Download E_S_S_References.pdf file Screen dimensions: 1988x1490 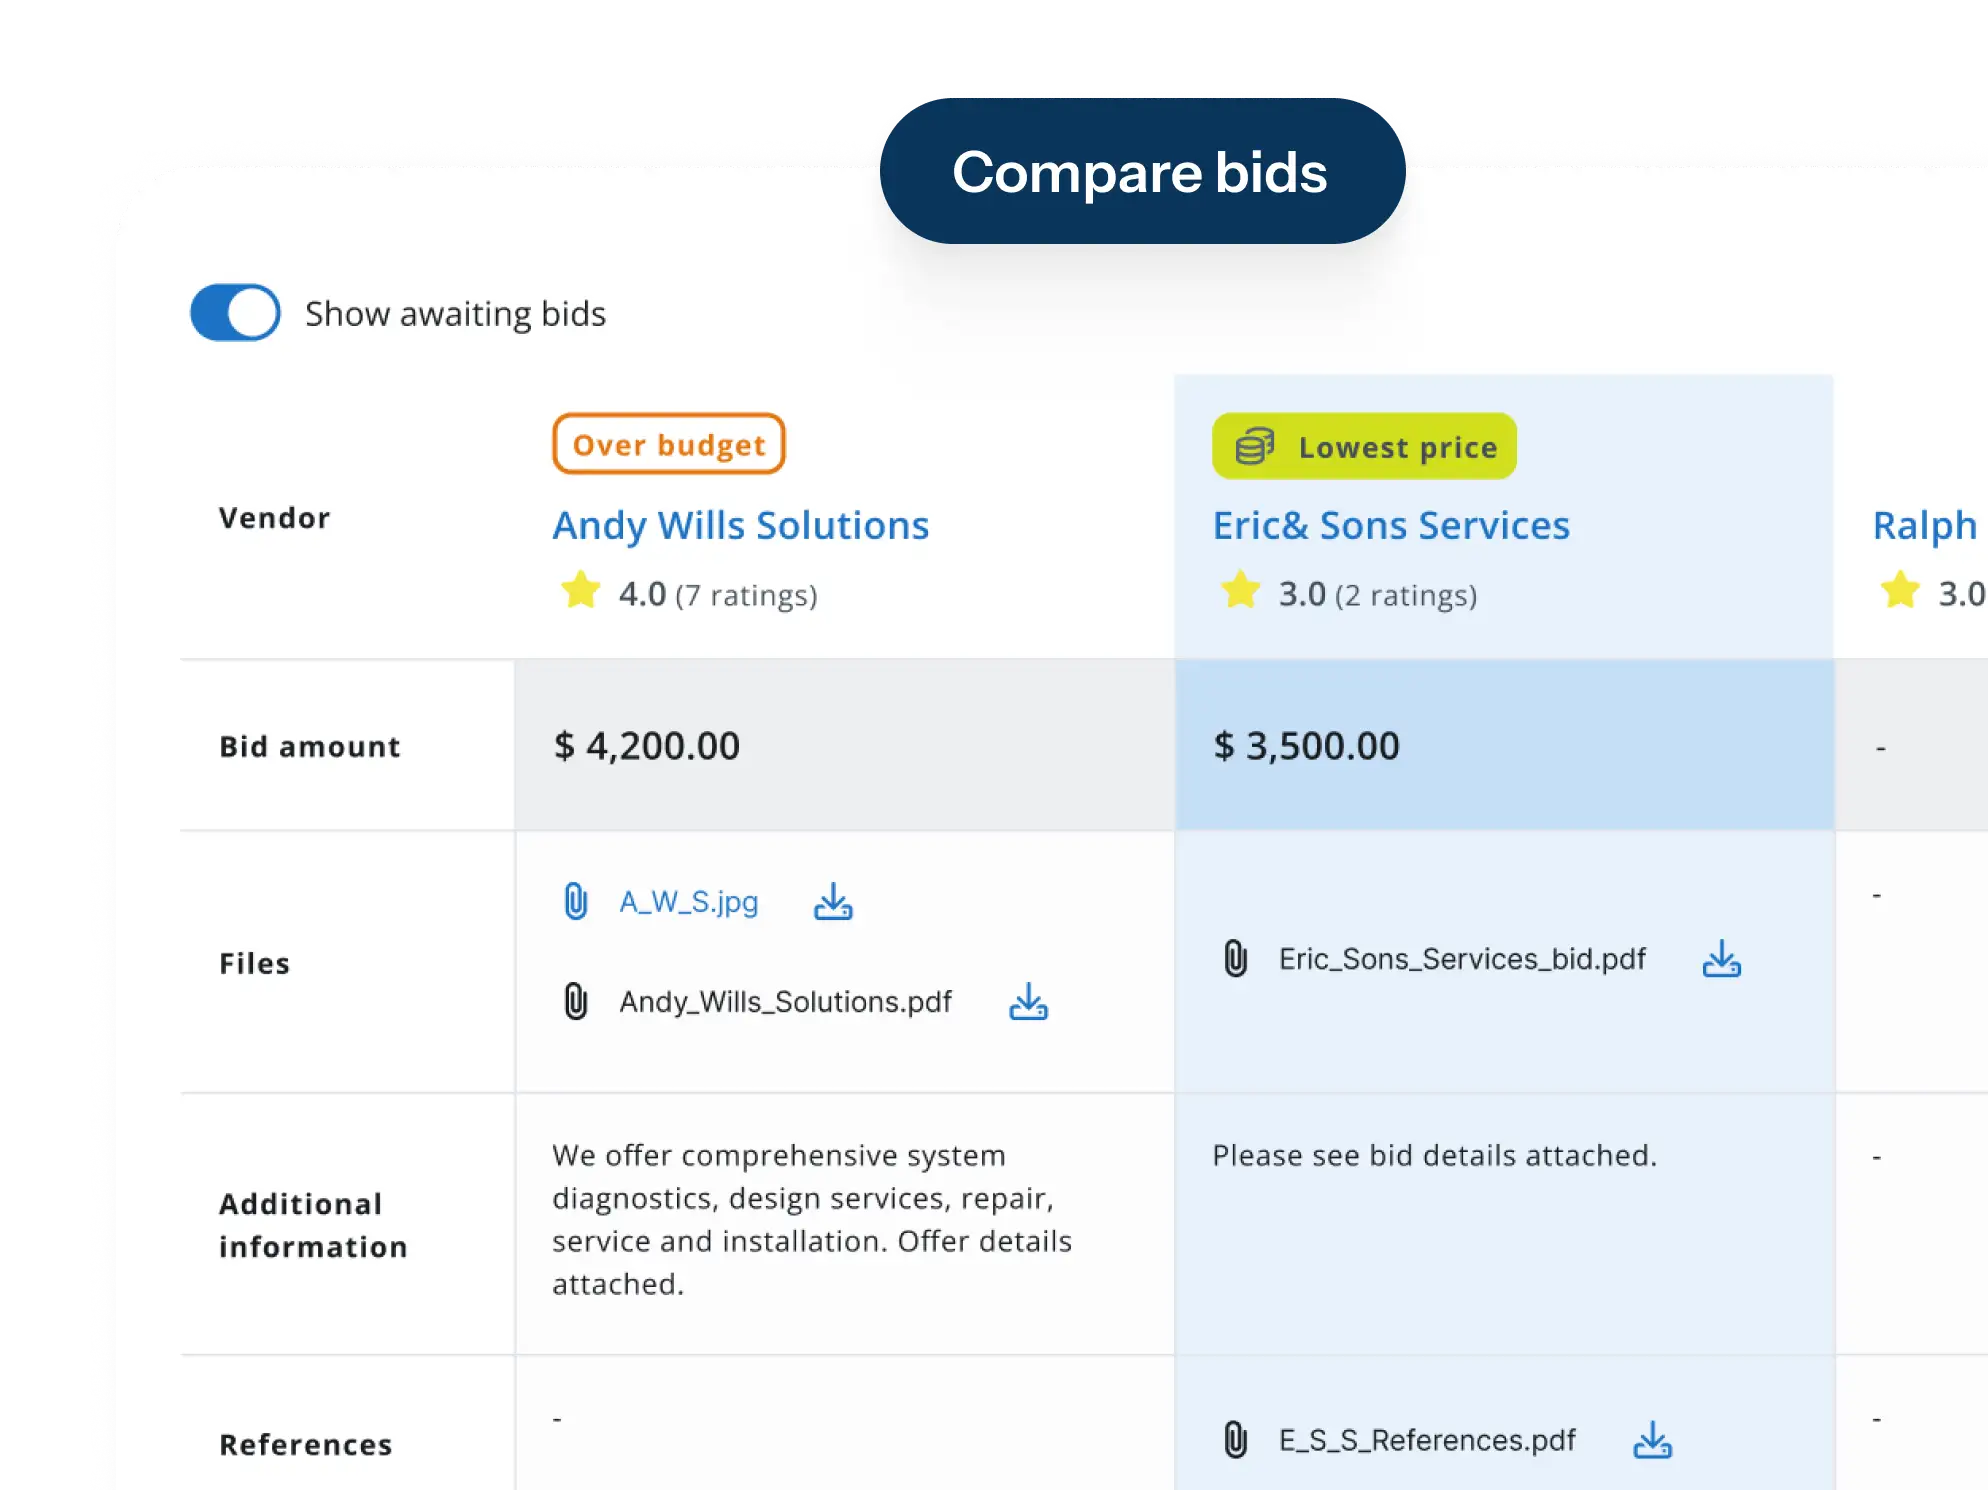click(x=1652, y=1441)
